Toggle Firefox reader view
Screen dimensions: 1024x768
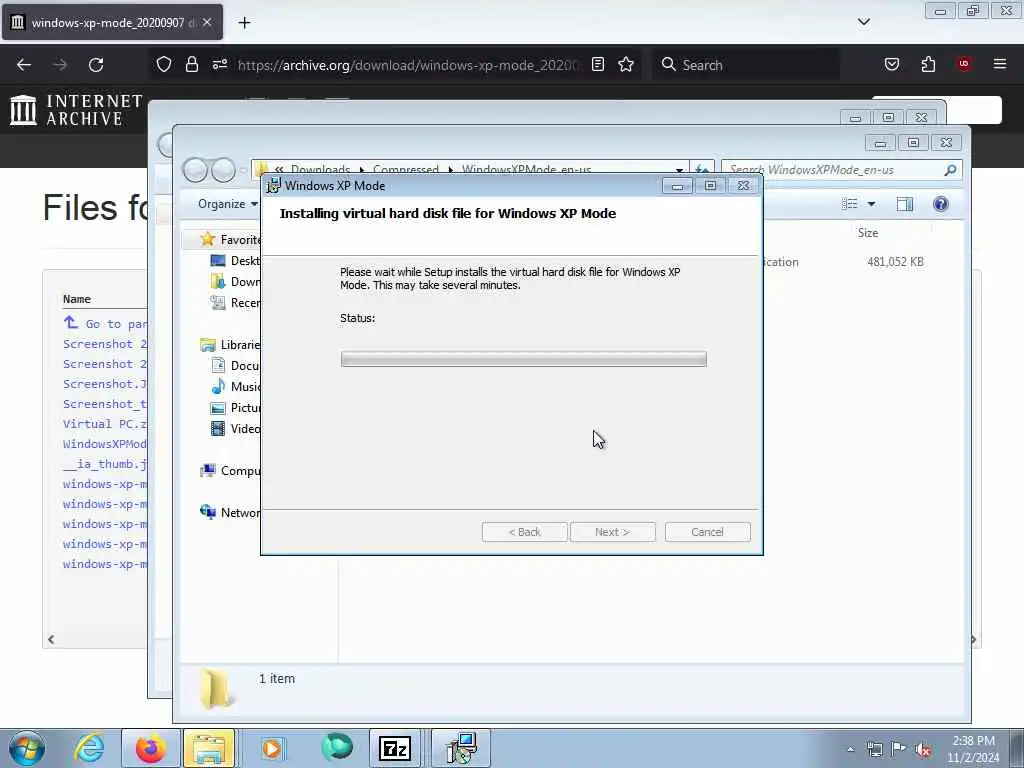click(598, 64)
